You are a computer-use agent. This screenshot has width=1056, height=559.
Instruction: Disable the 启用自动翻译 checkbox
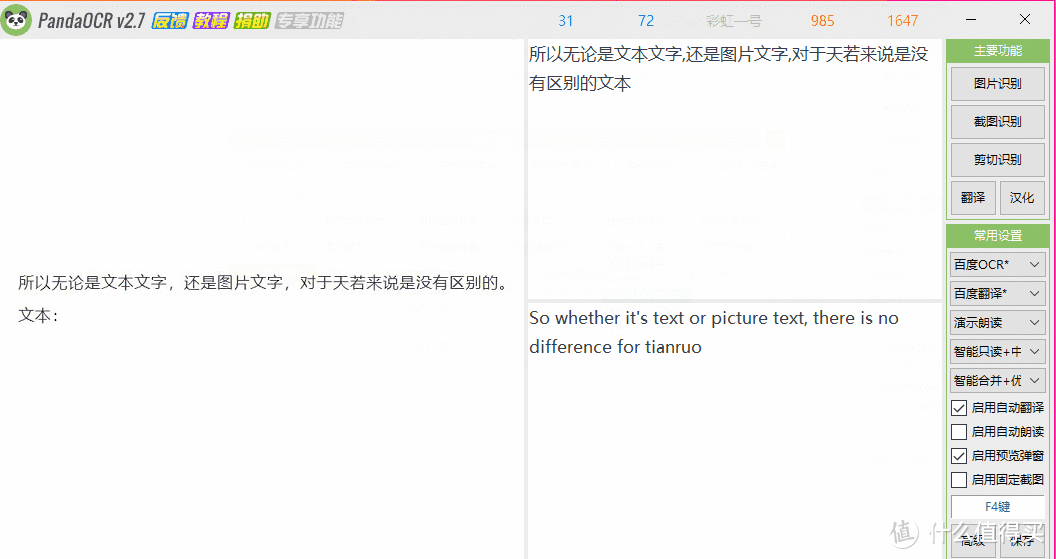(958, 407)
